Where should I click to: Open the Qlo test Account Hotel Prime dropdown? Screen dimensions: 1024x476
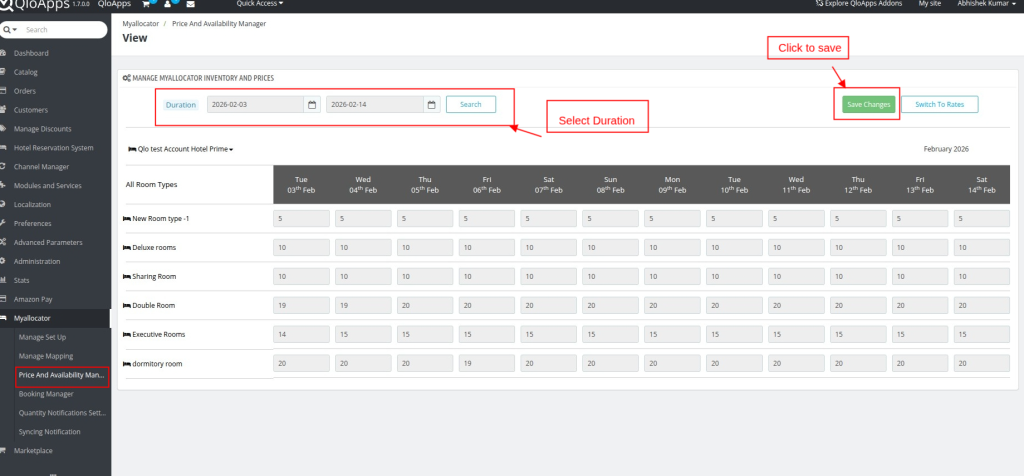pos(181,149)
